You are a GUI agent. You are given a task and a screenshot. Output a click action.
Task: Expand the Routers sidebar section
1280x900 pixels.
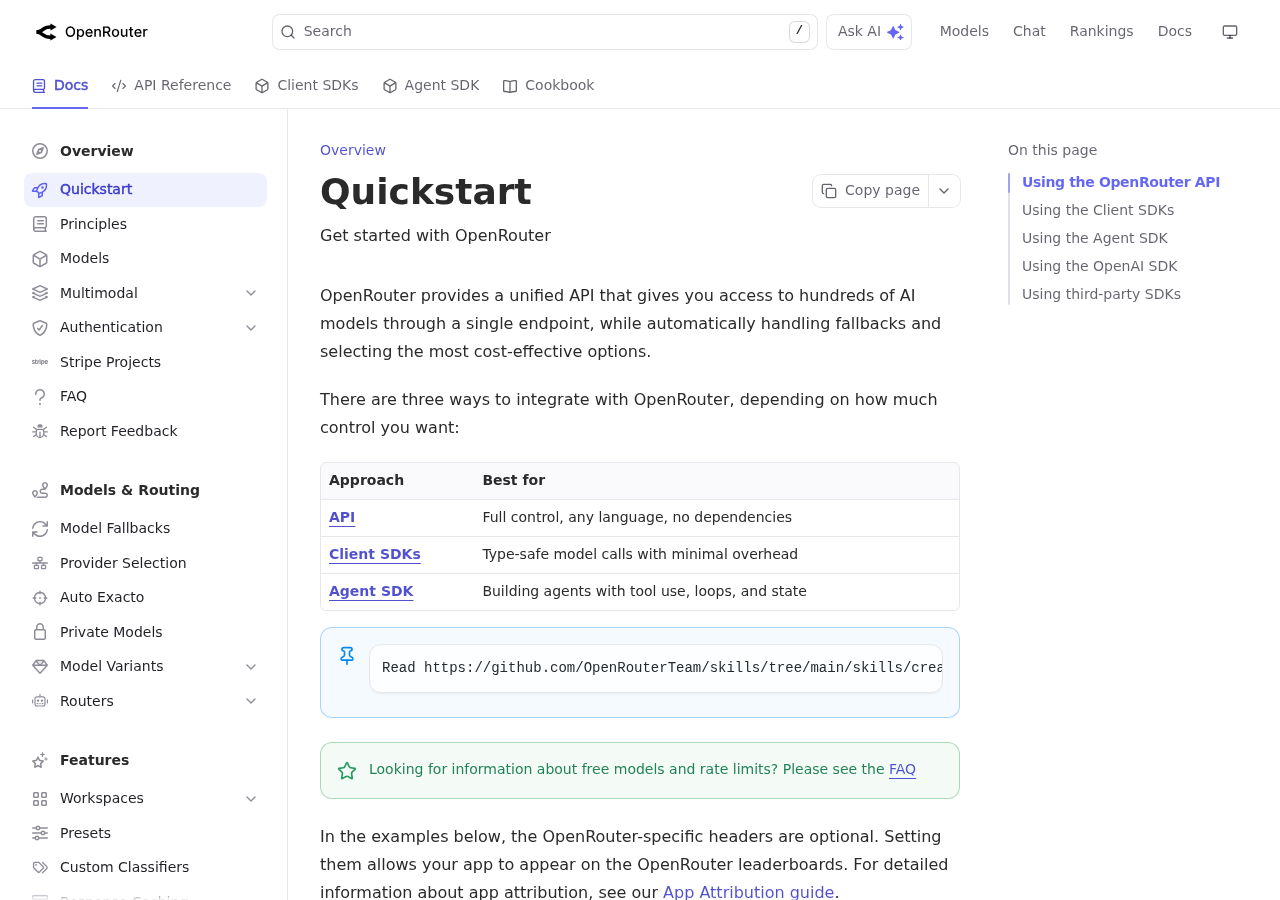(x=251, y=701)
